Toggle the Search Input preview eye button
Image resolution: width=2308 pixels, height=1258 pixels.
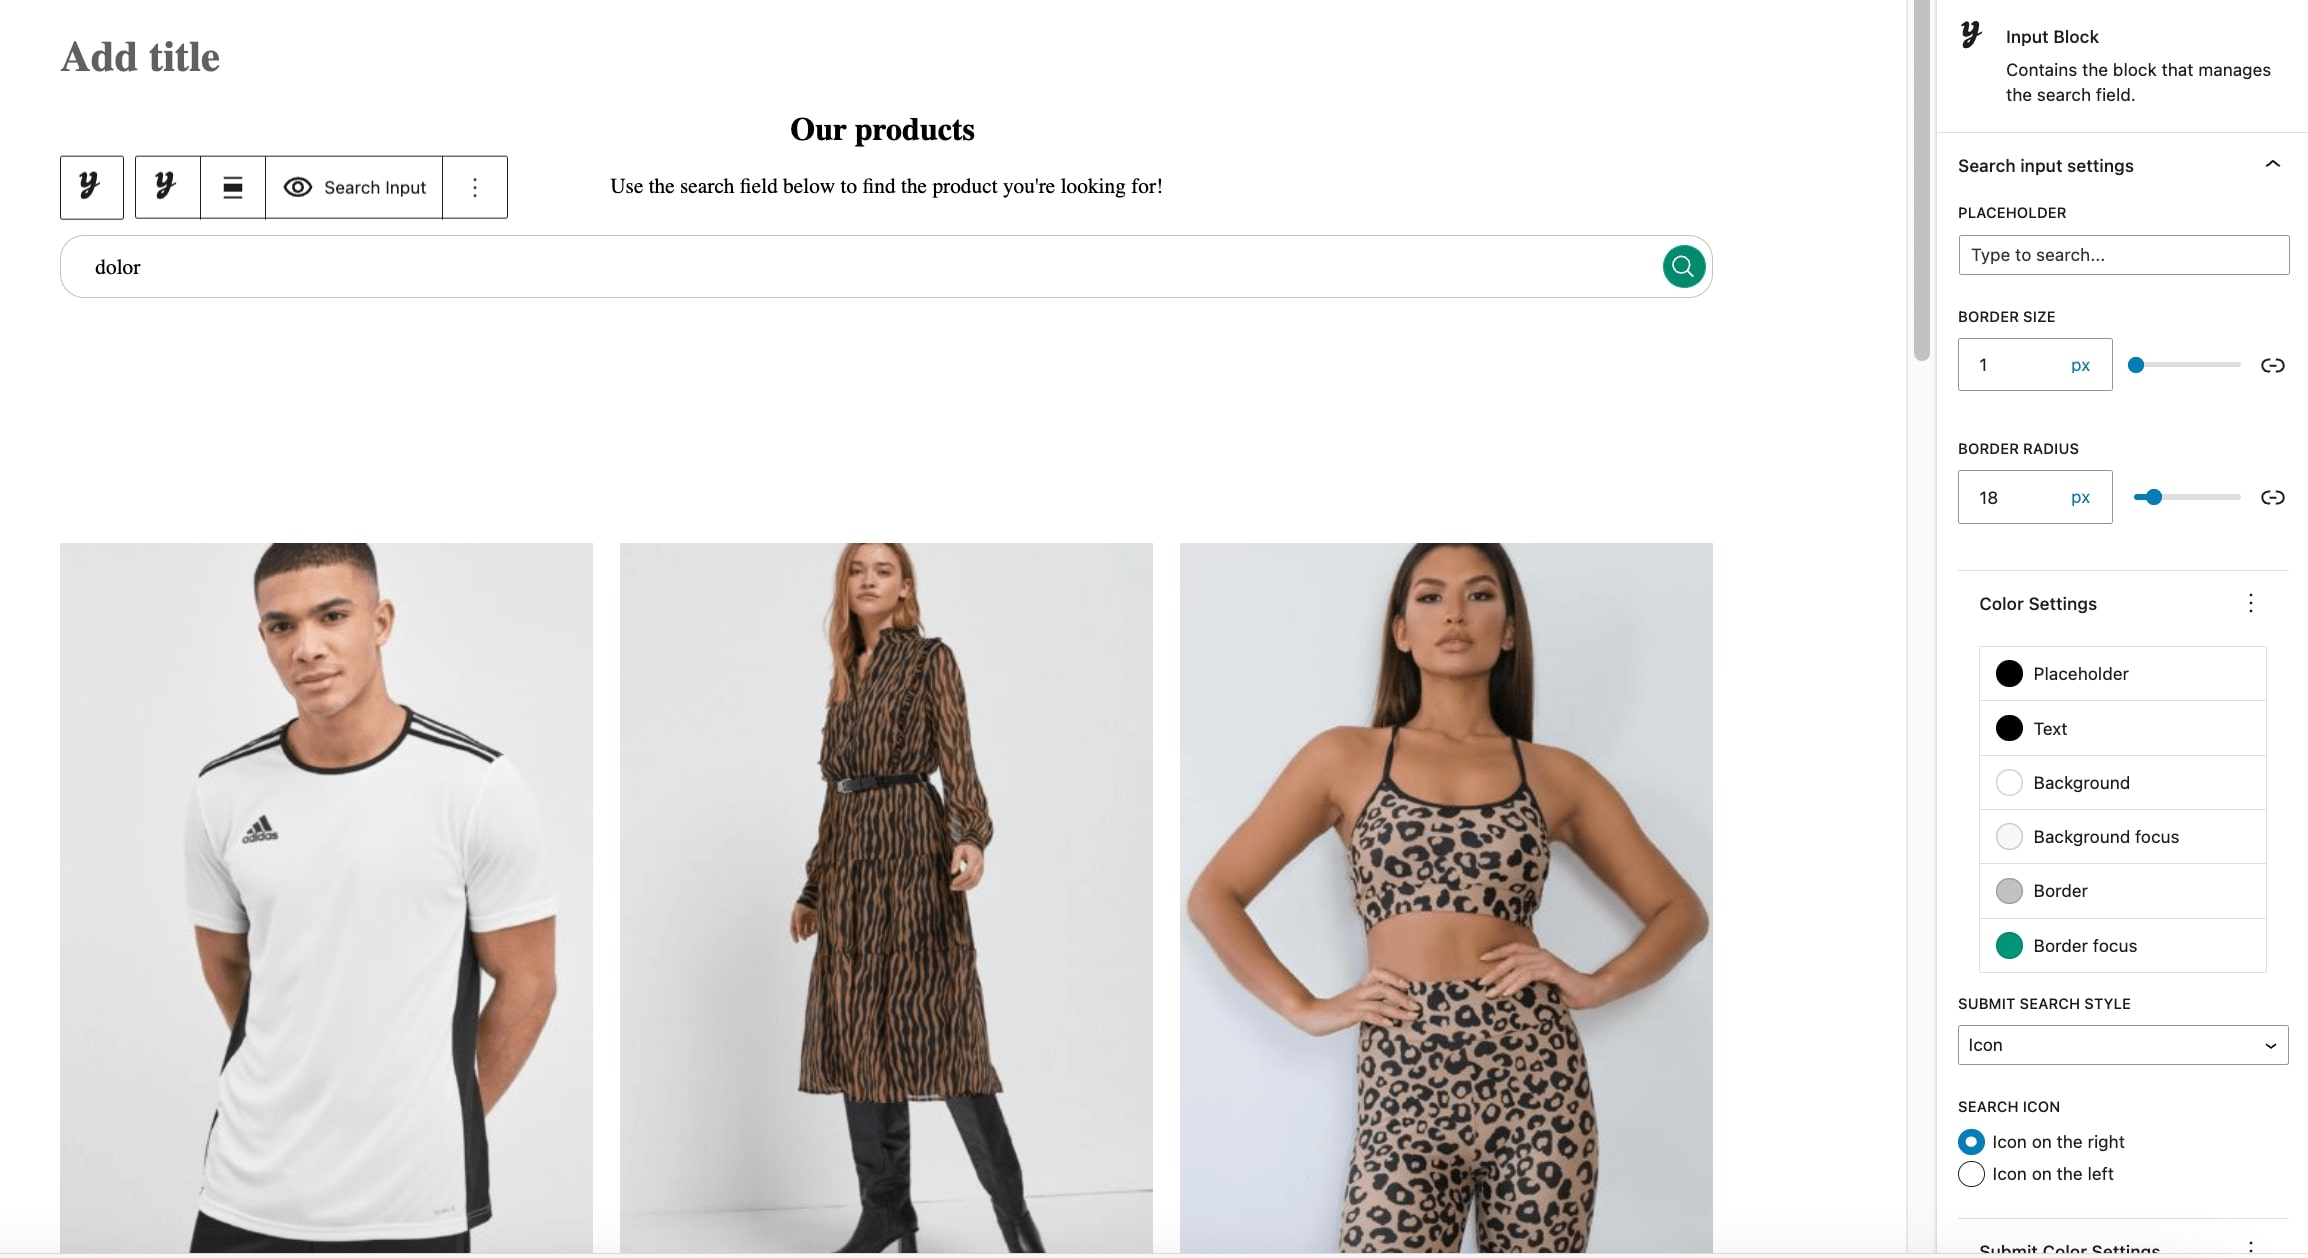(x=354, y=187)
